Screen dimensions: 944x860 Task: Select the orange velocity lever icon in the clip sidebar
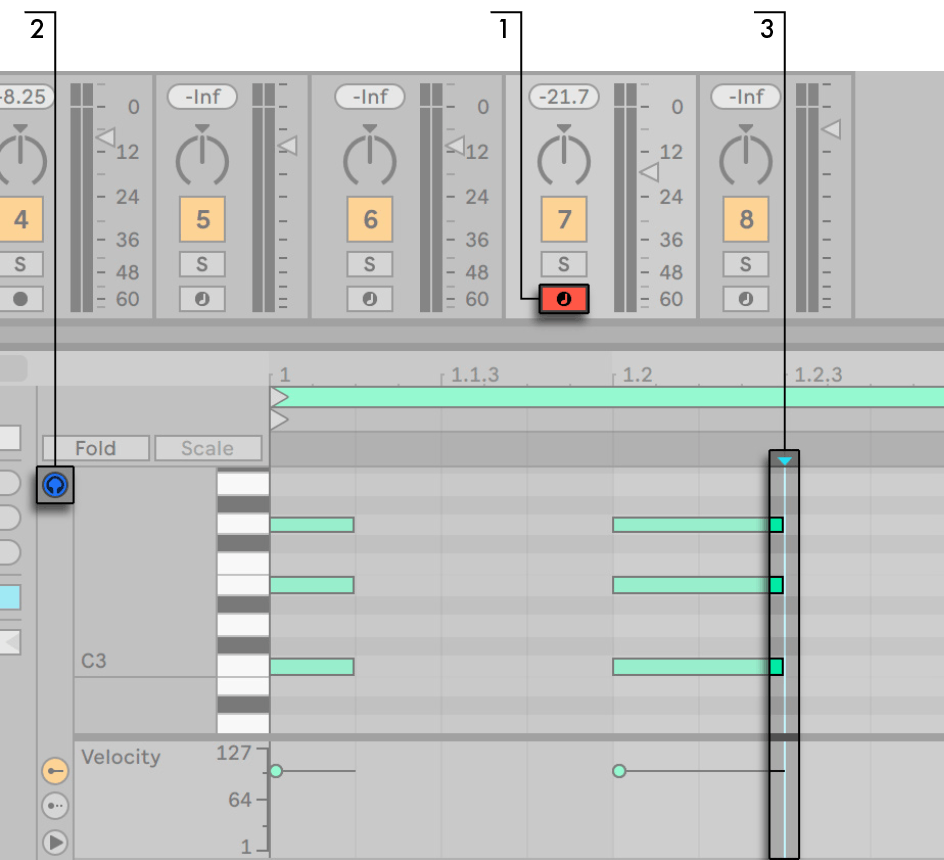click(55, 771)
